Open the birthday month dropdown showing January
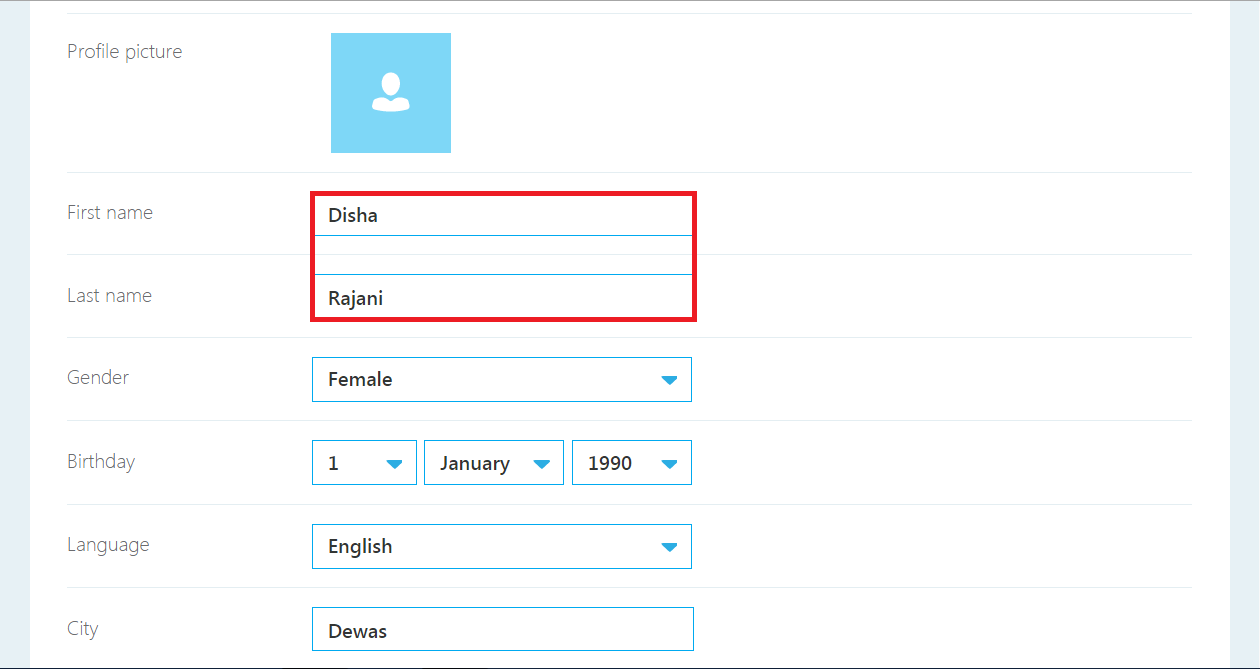 (494, 463)
